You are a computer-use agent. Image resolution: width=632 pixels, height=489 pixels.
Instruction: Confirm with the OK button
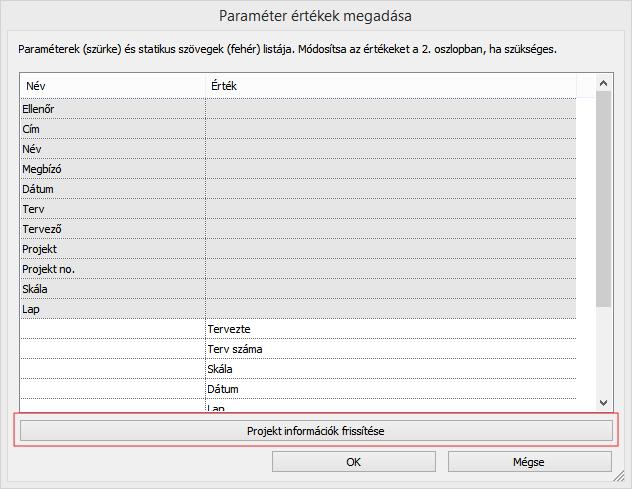click(x=353, y=462)
